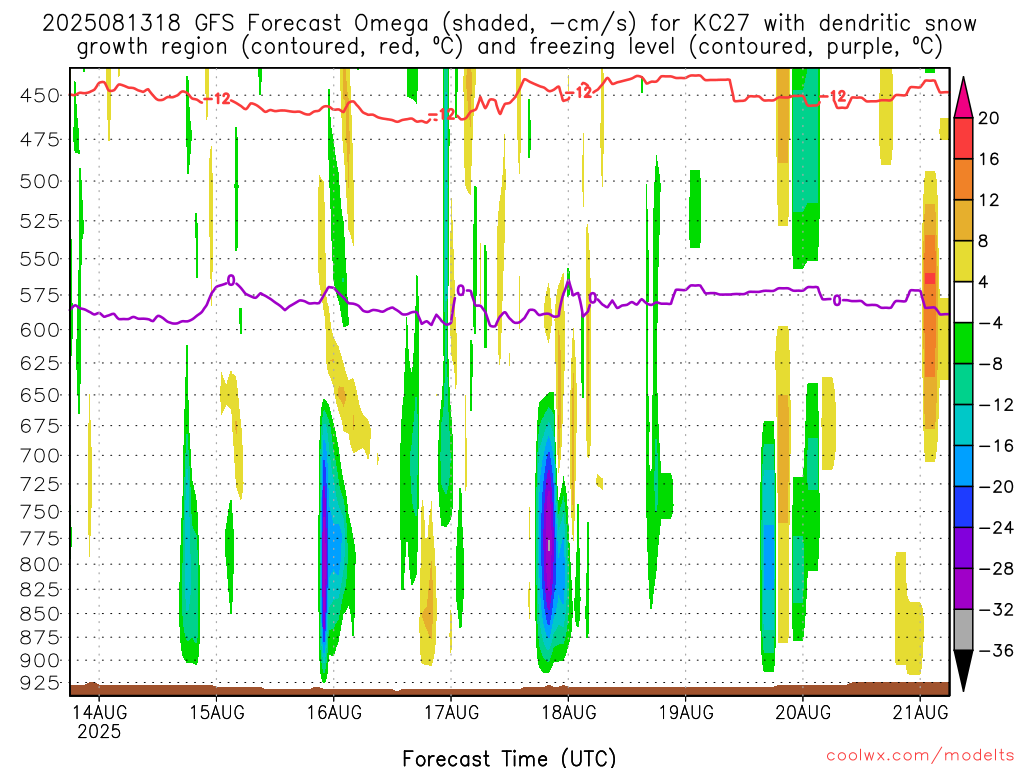Select the gray segment between -32 and -36
The image size is (1024, 768).
pyautogui.click(x=963, y=630)
